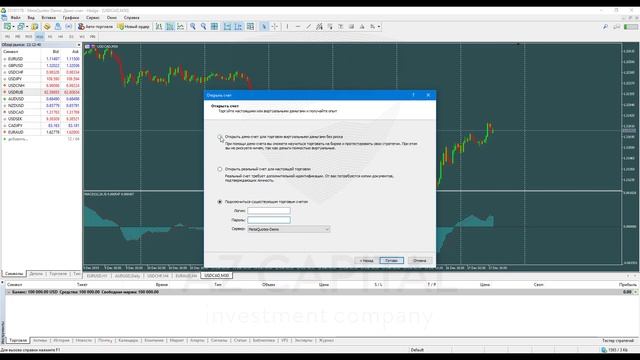Image resolution: width=640 pixels, height=360 pixels.
Task: Select the Fibonacci Retracement tool
Action: pos(330,27)
